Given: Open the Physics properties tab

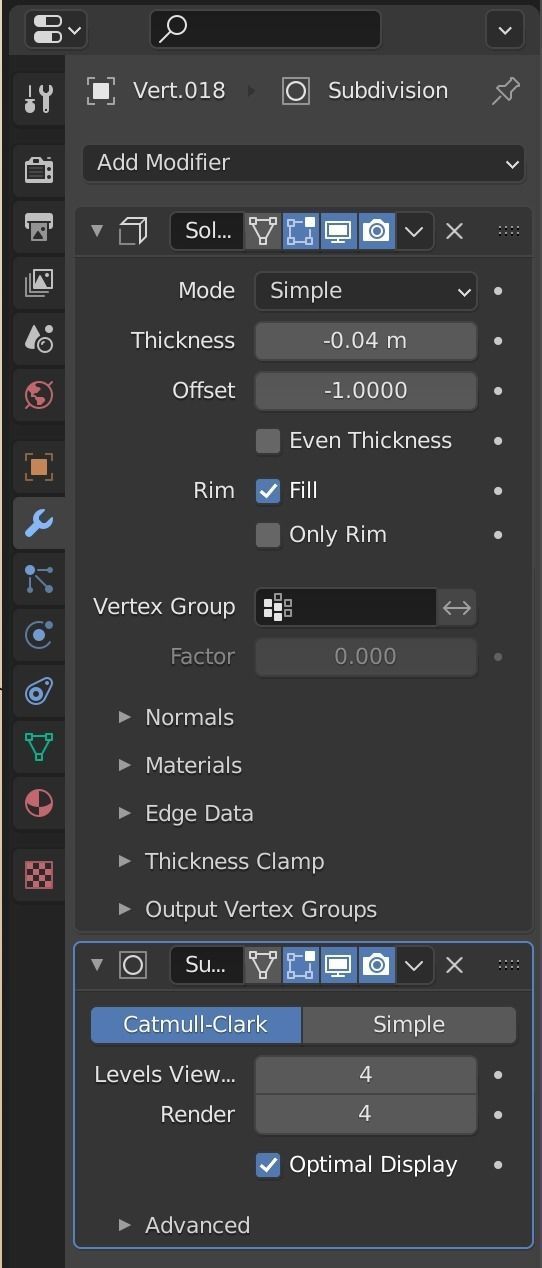Looking at the screenshot, I should point(38,635).
